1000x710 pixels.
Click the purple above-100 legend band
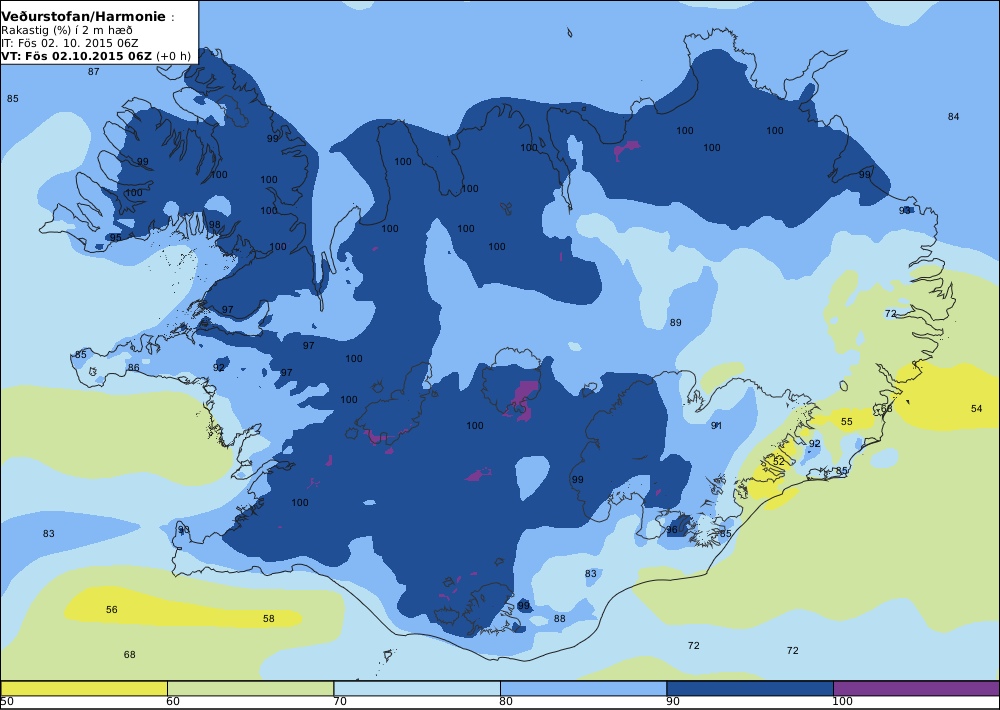tap(916, 688)
